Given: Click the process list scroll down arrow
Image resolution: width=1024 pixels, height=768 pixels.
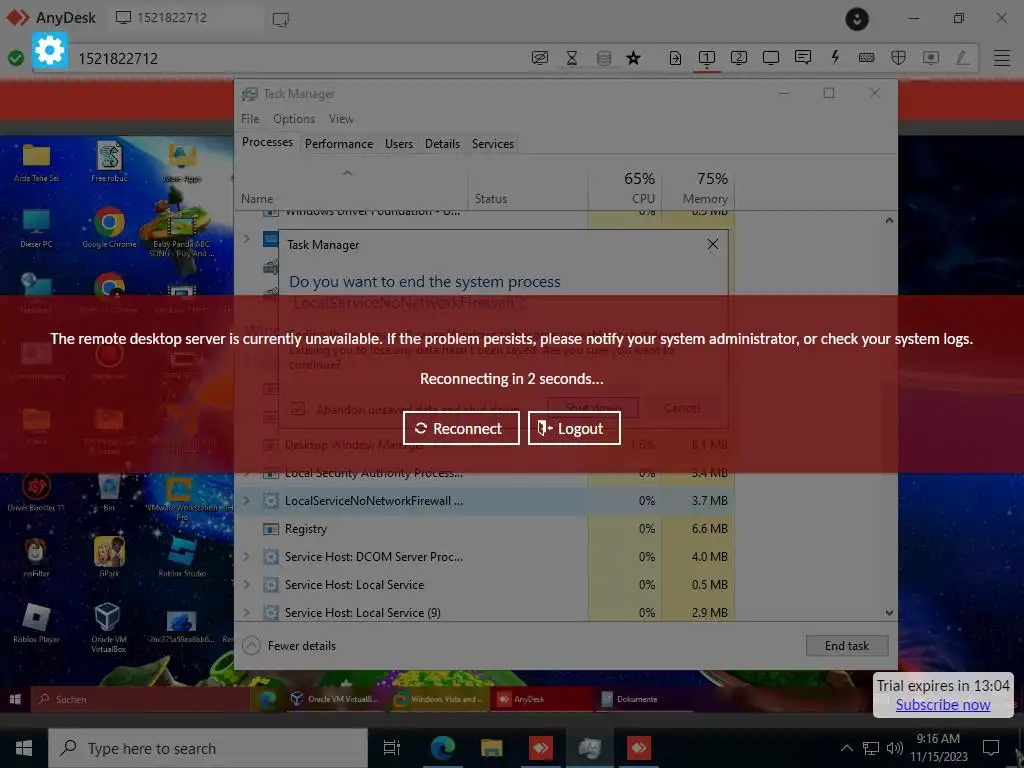Looking at the screenshot, I should click(889, 613).
